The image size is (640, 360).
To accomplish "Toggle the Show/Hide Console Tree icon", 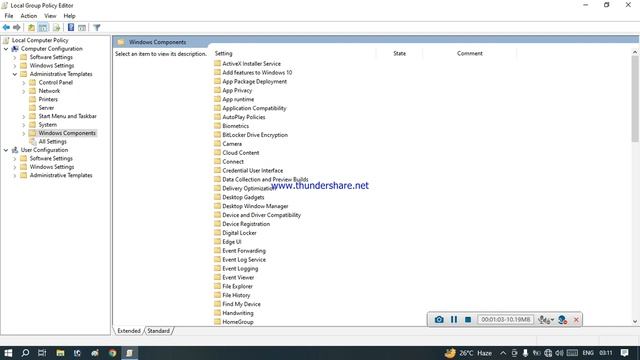I will click(x=43, y=28).
